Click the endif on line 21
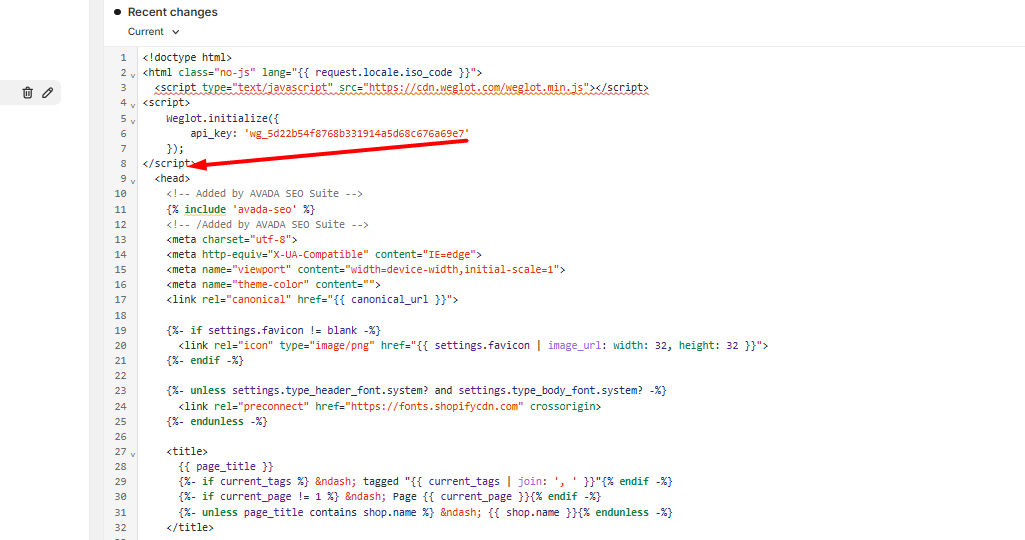The height and width of the screenshot is (540, 1025). click(x=205, y=360)
